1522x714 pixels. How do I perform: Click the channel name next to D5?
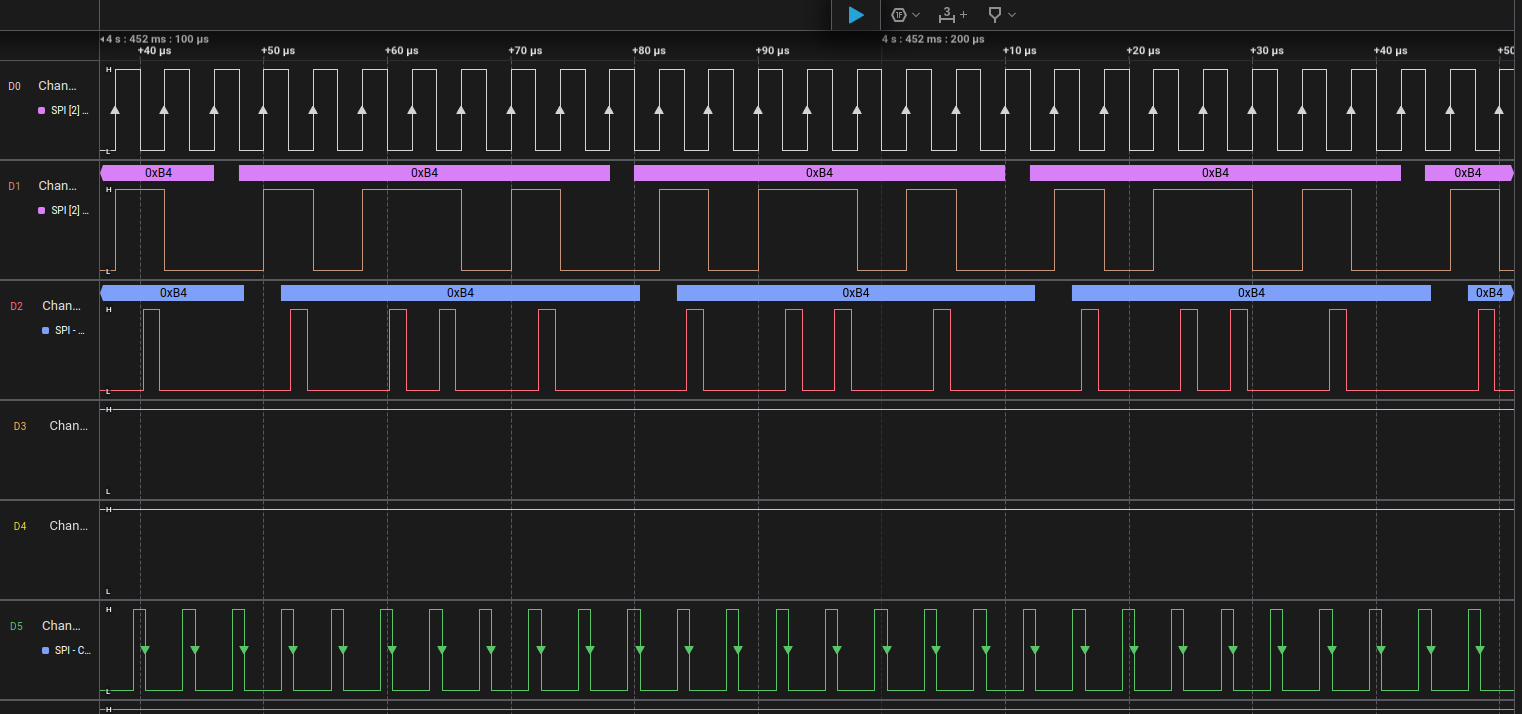point(62,626)
